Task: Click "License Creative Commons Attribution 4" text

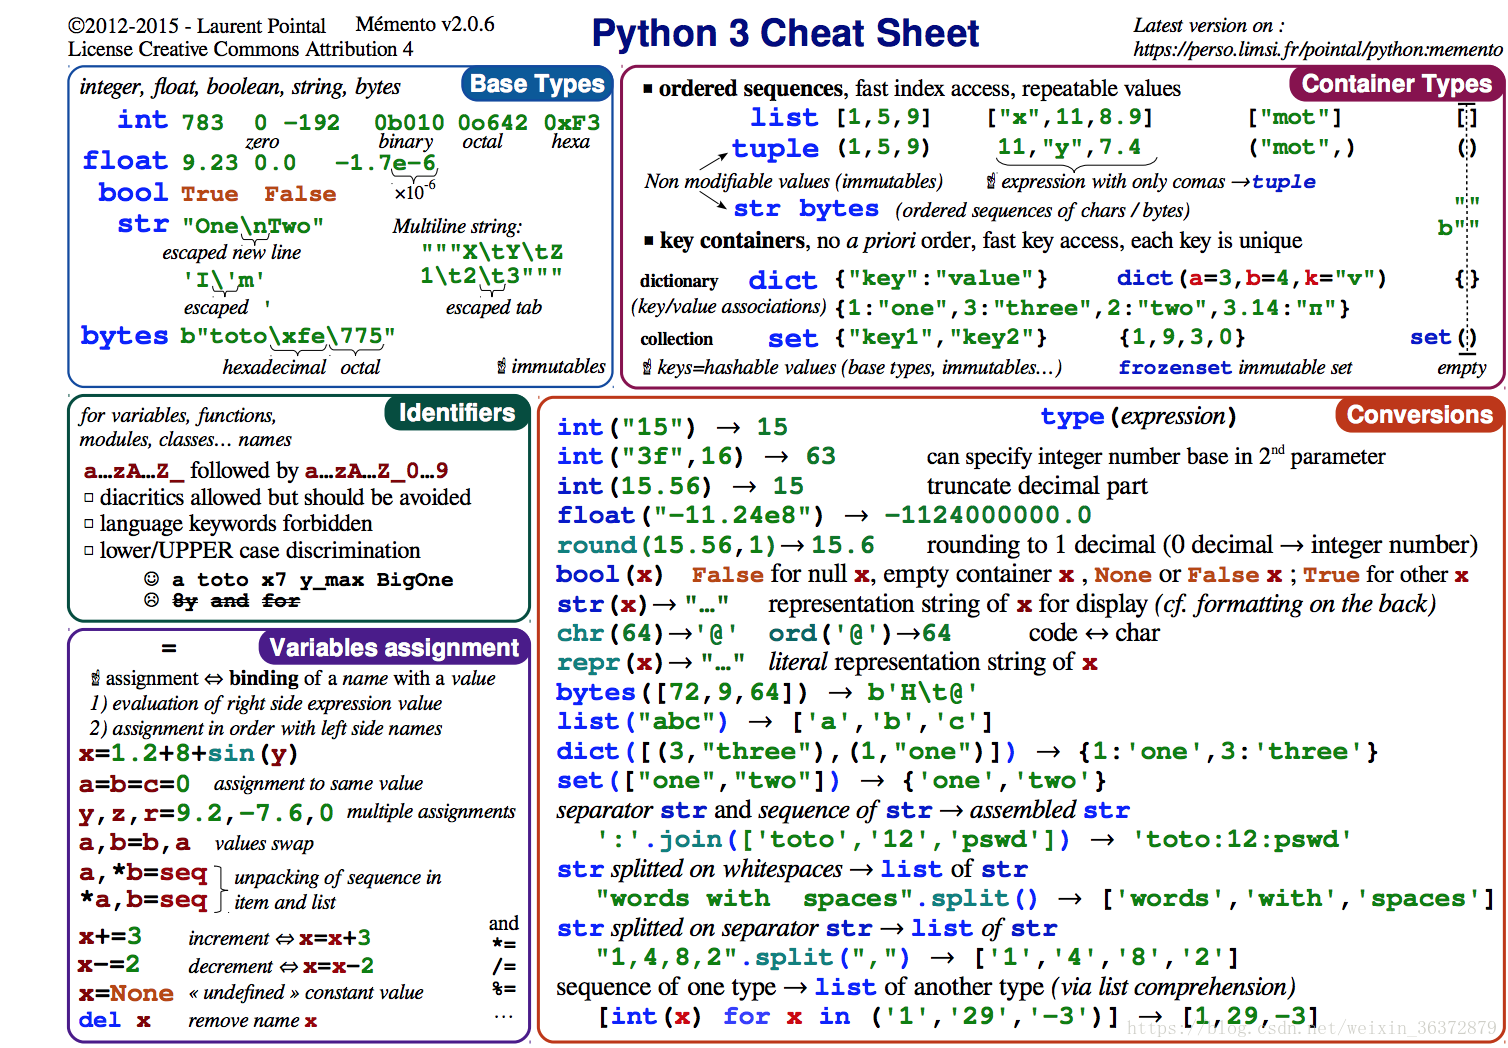Action: pos(240,49)
